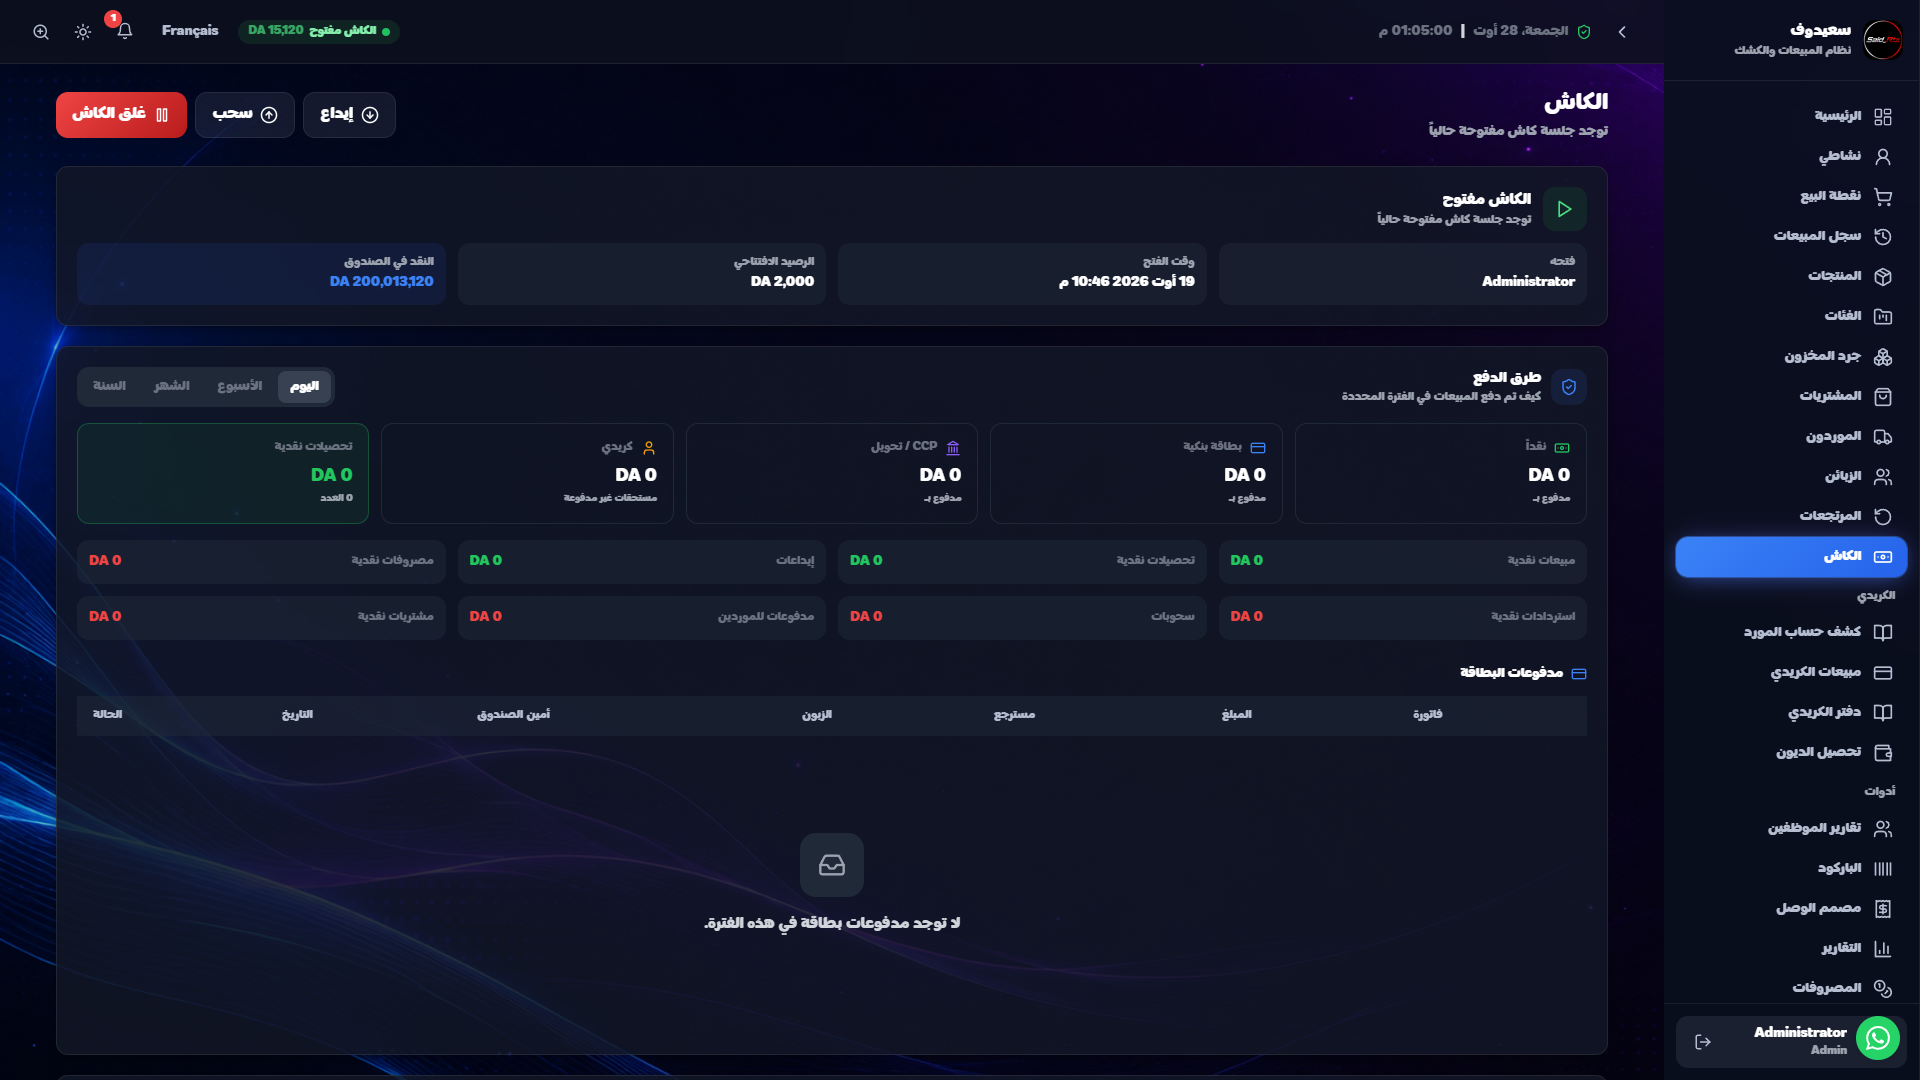Viewport: 1920px width, 1080px height.
Task: Open الباركود barcode icon
Action: [x=1882, y=869]
